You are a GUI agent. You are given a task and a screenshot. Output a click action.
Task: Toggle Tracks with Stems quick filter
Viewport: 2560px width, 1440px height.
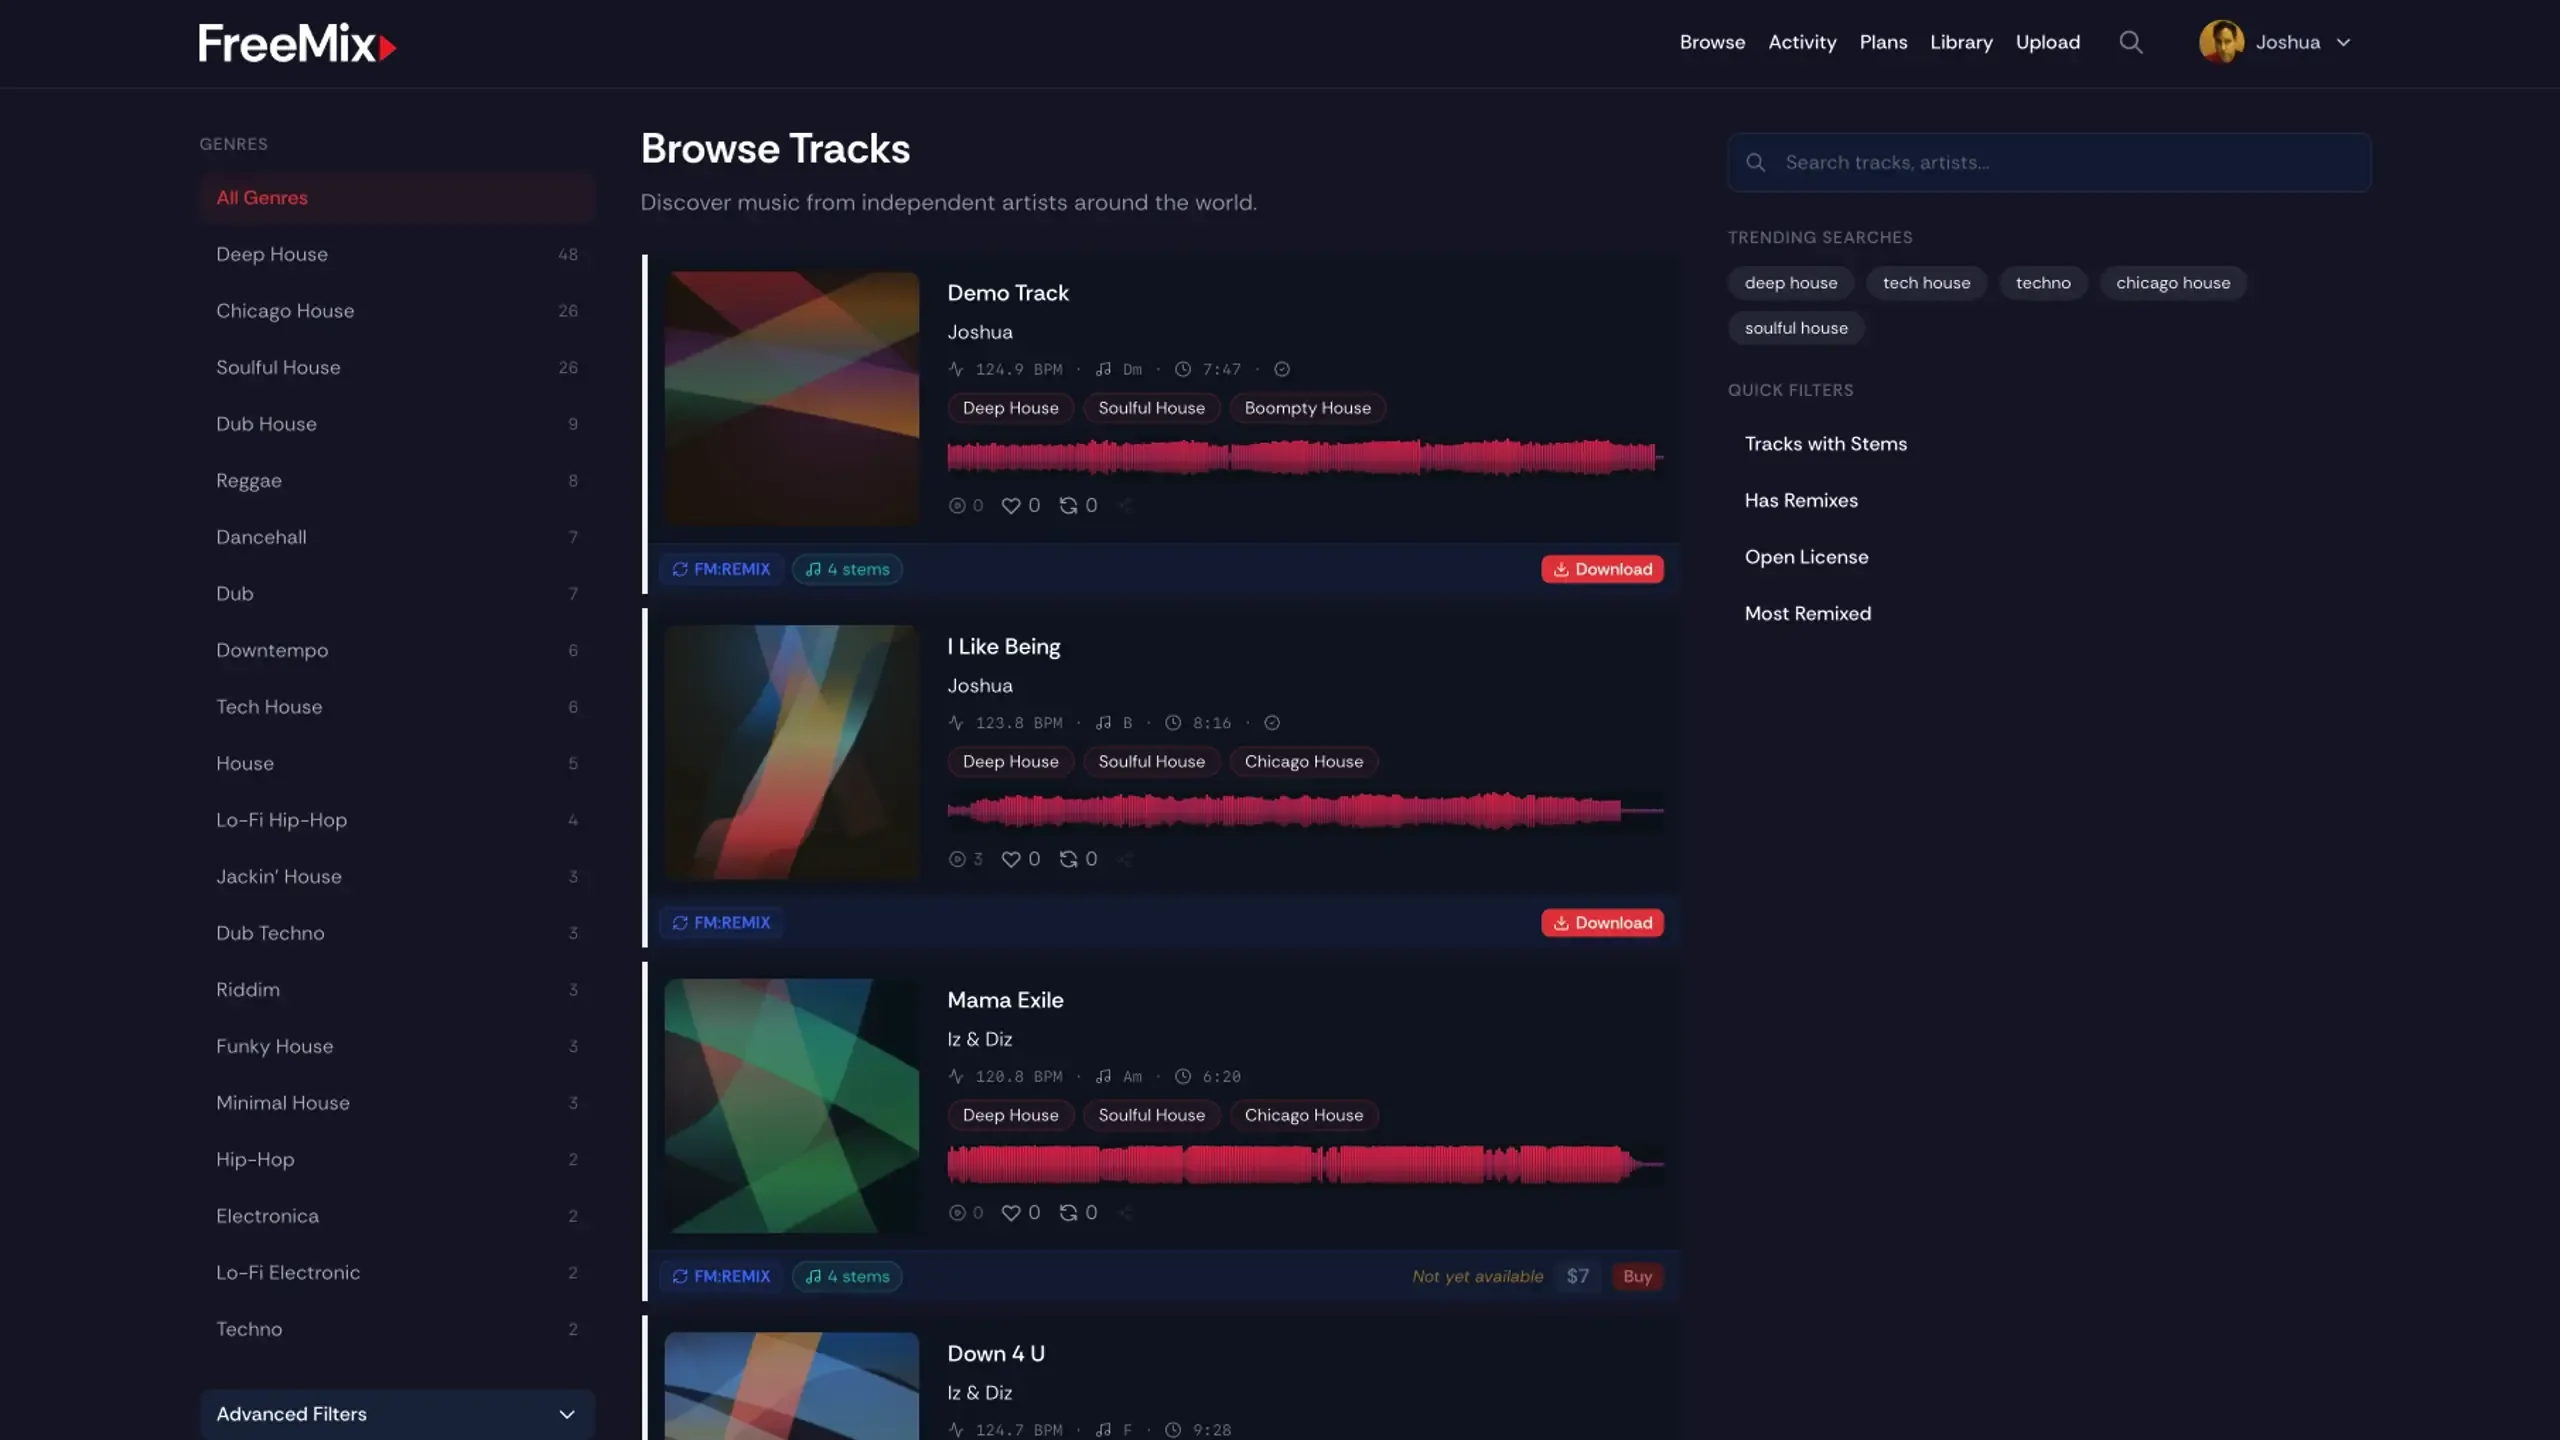pos(1825,444)
